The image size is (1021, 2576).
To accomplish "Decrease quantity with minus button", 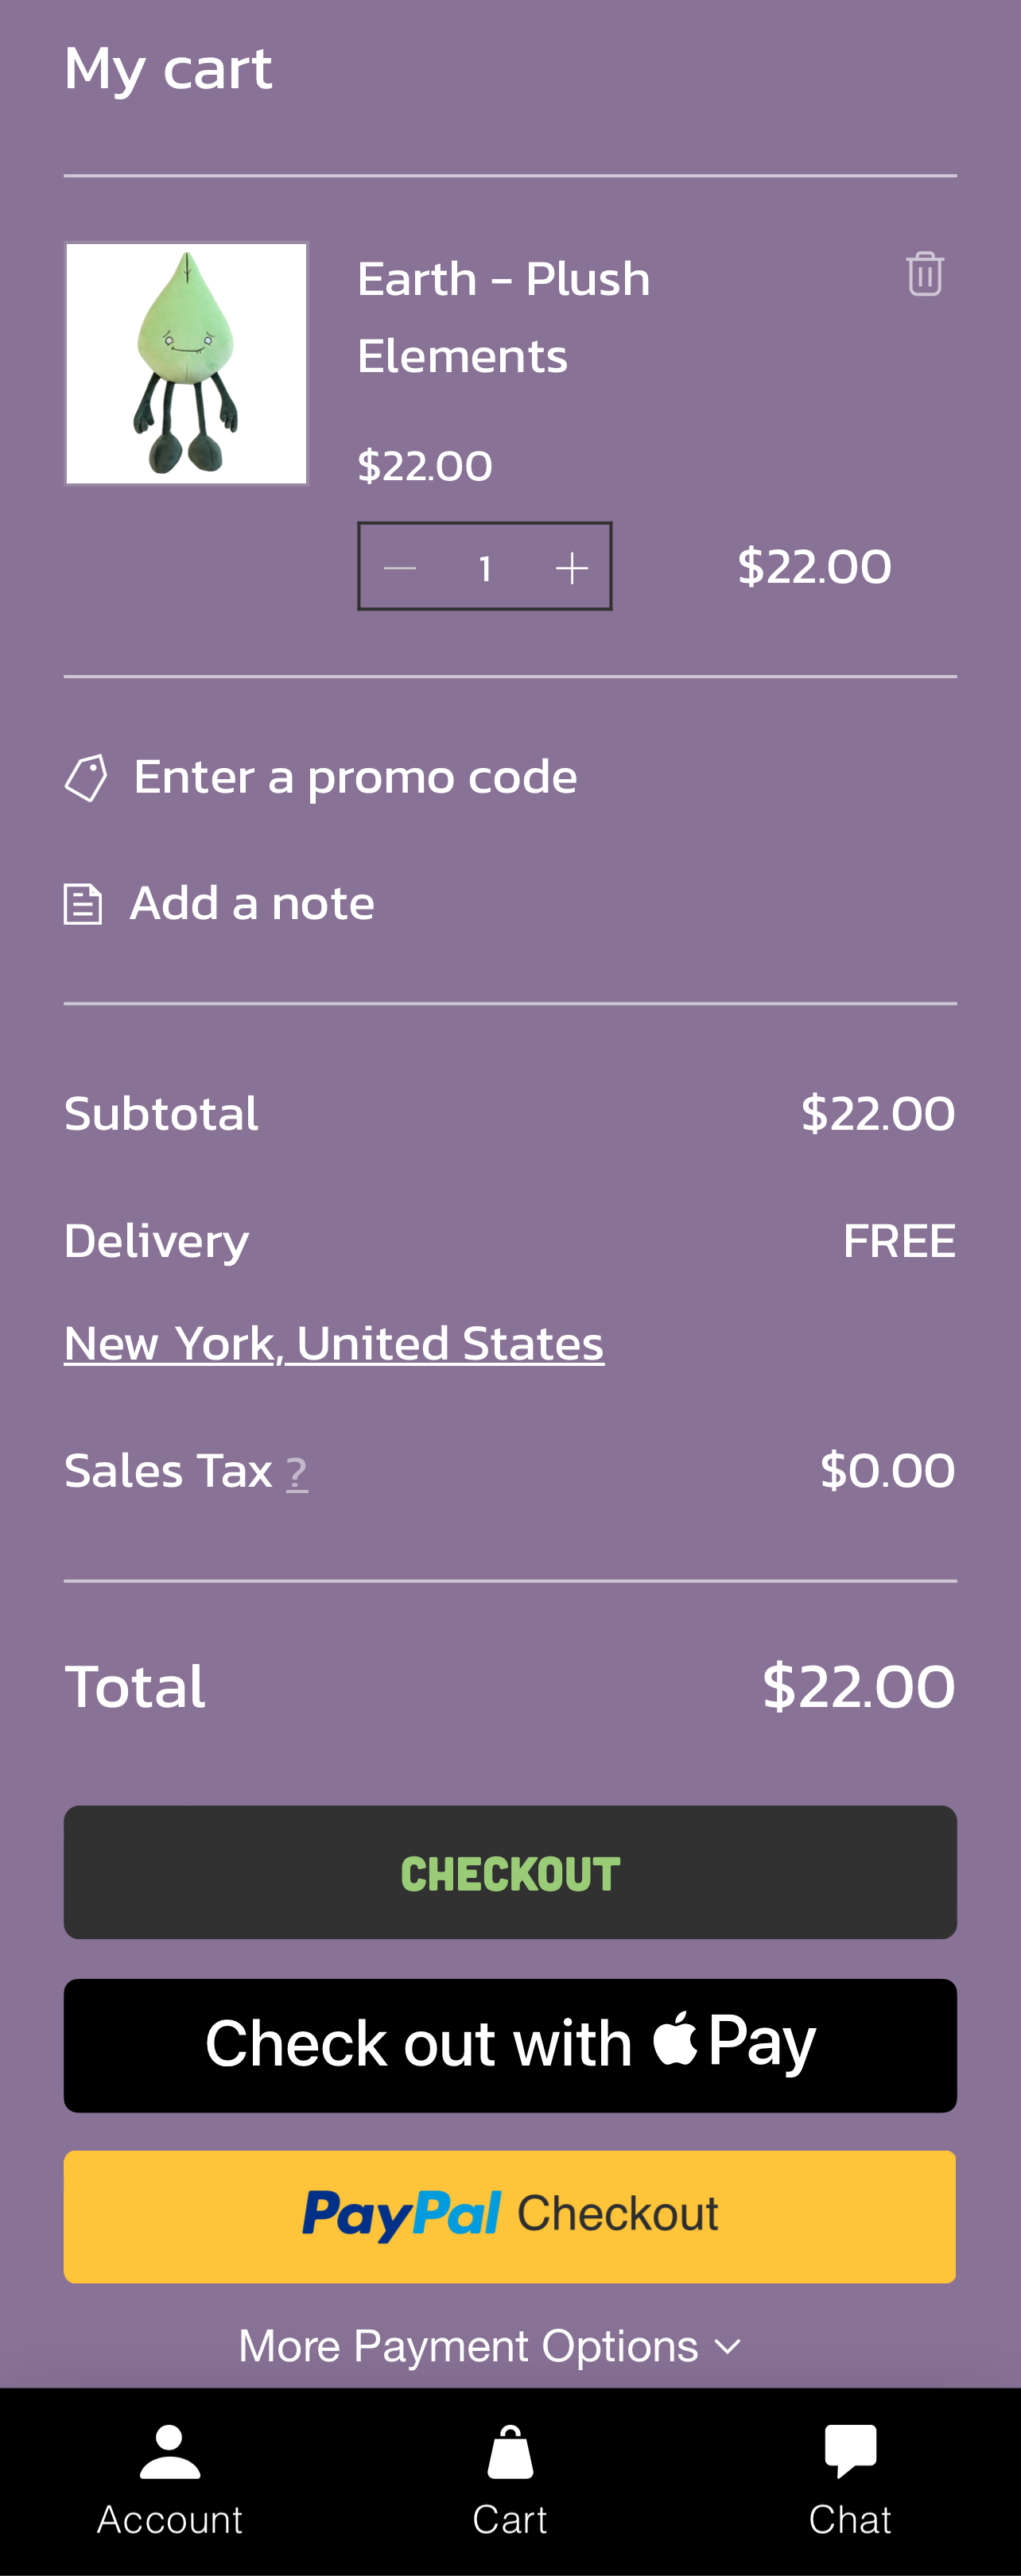I will click(400, 568).
